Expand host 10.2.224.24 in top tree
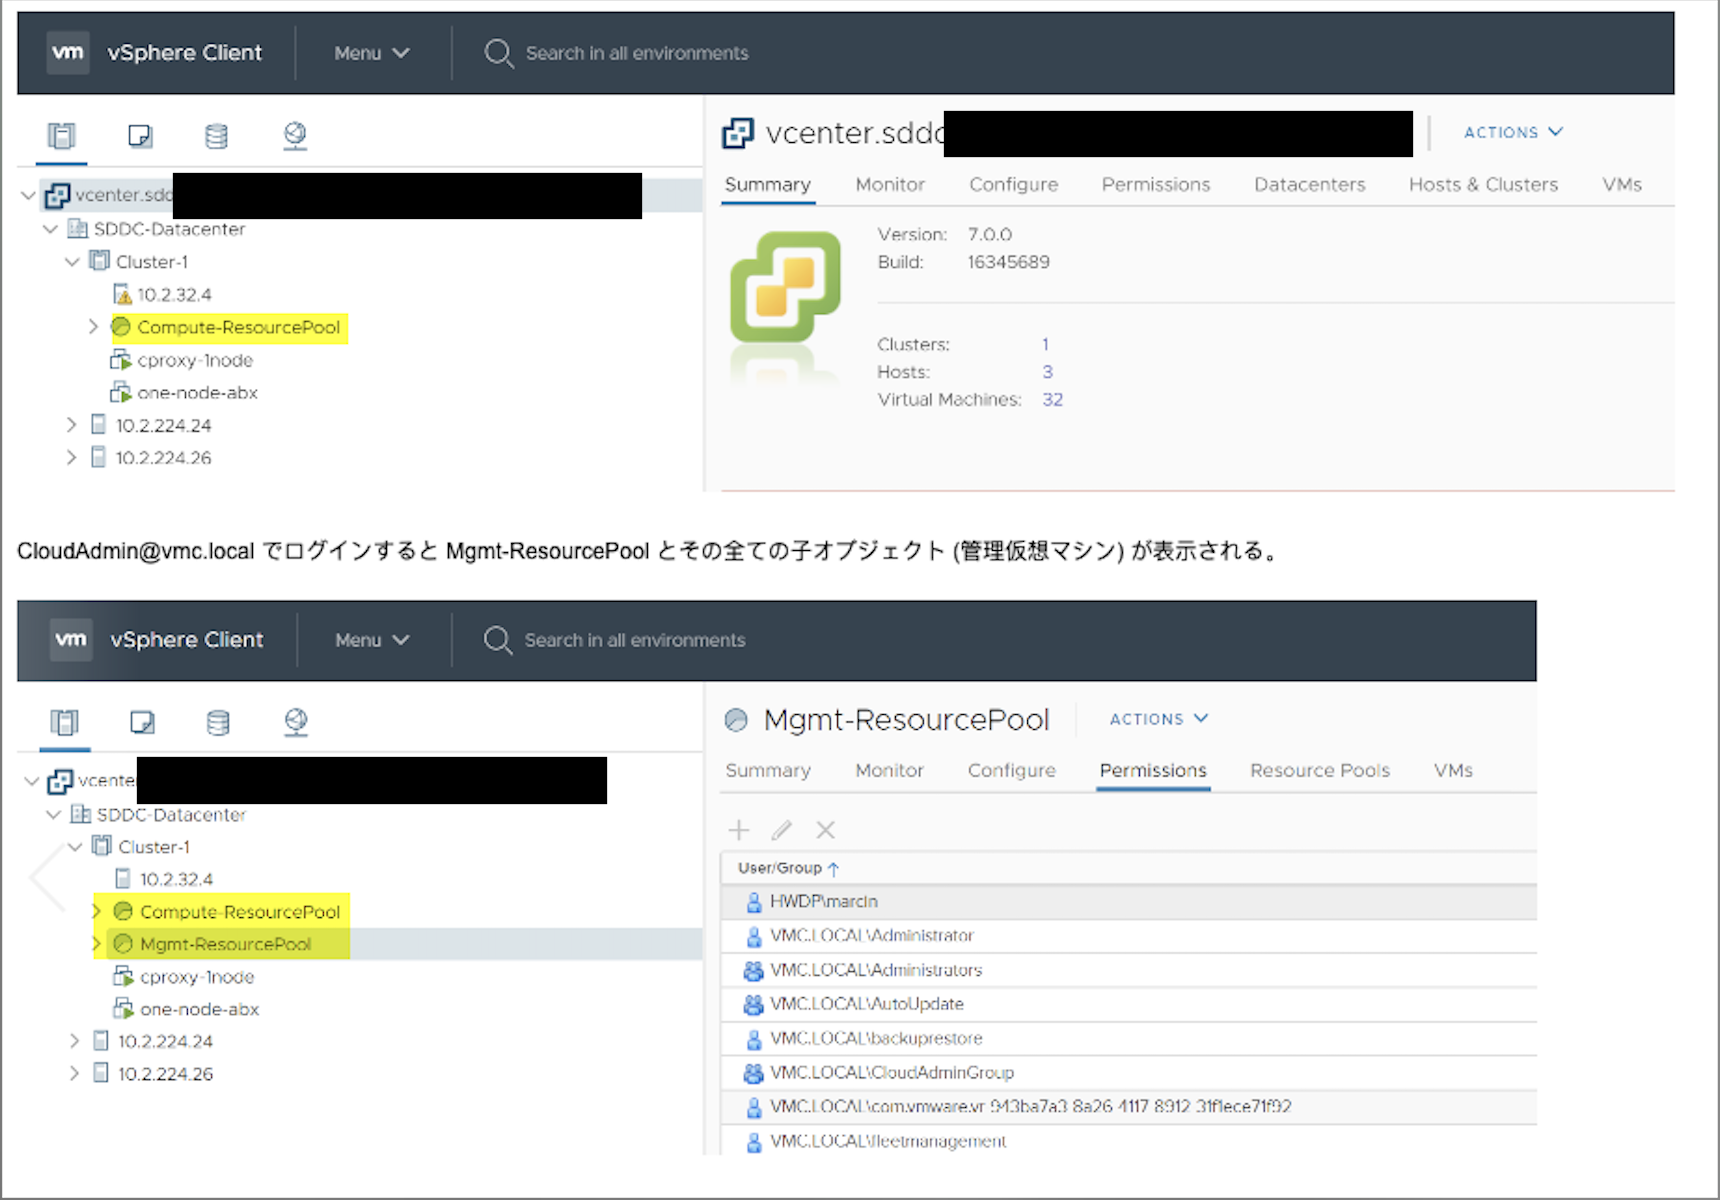Image resolution: width=1720 pixels, height=1200 pixels. tap(71, 425)
